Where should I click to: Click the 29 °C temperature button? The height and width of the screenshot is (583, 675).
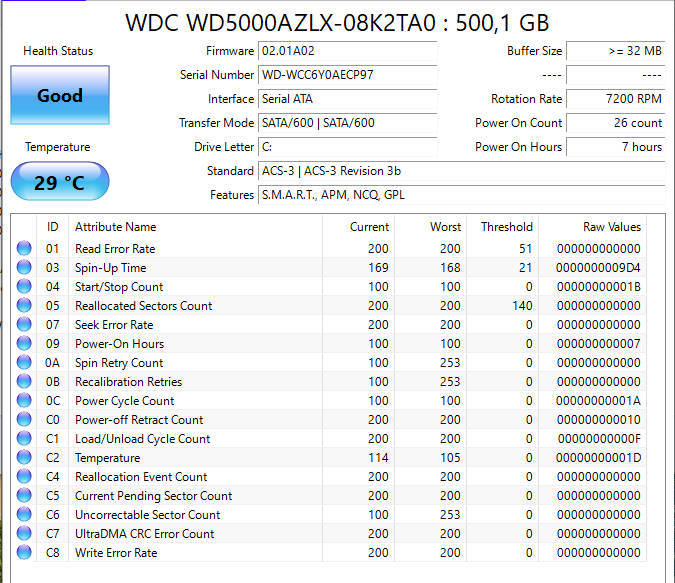click(59, 182)
